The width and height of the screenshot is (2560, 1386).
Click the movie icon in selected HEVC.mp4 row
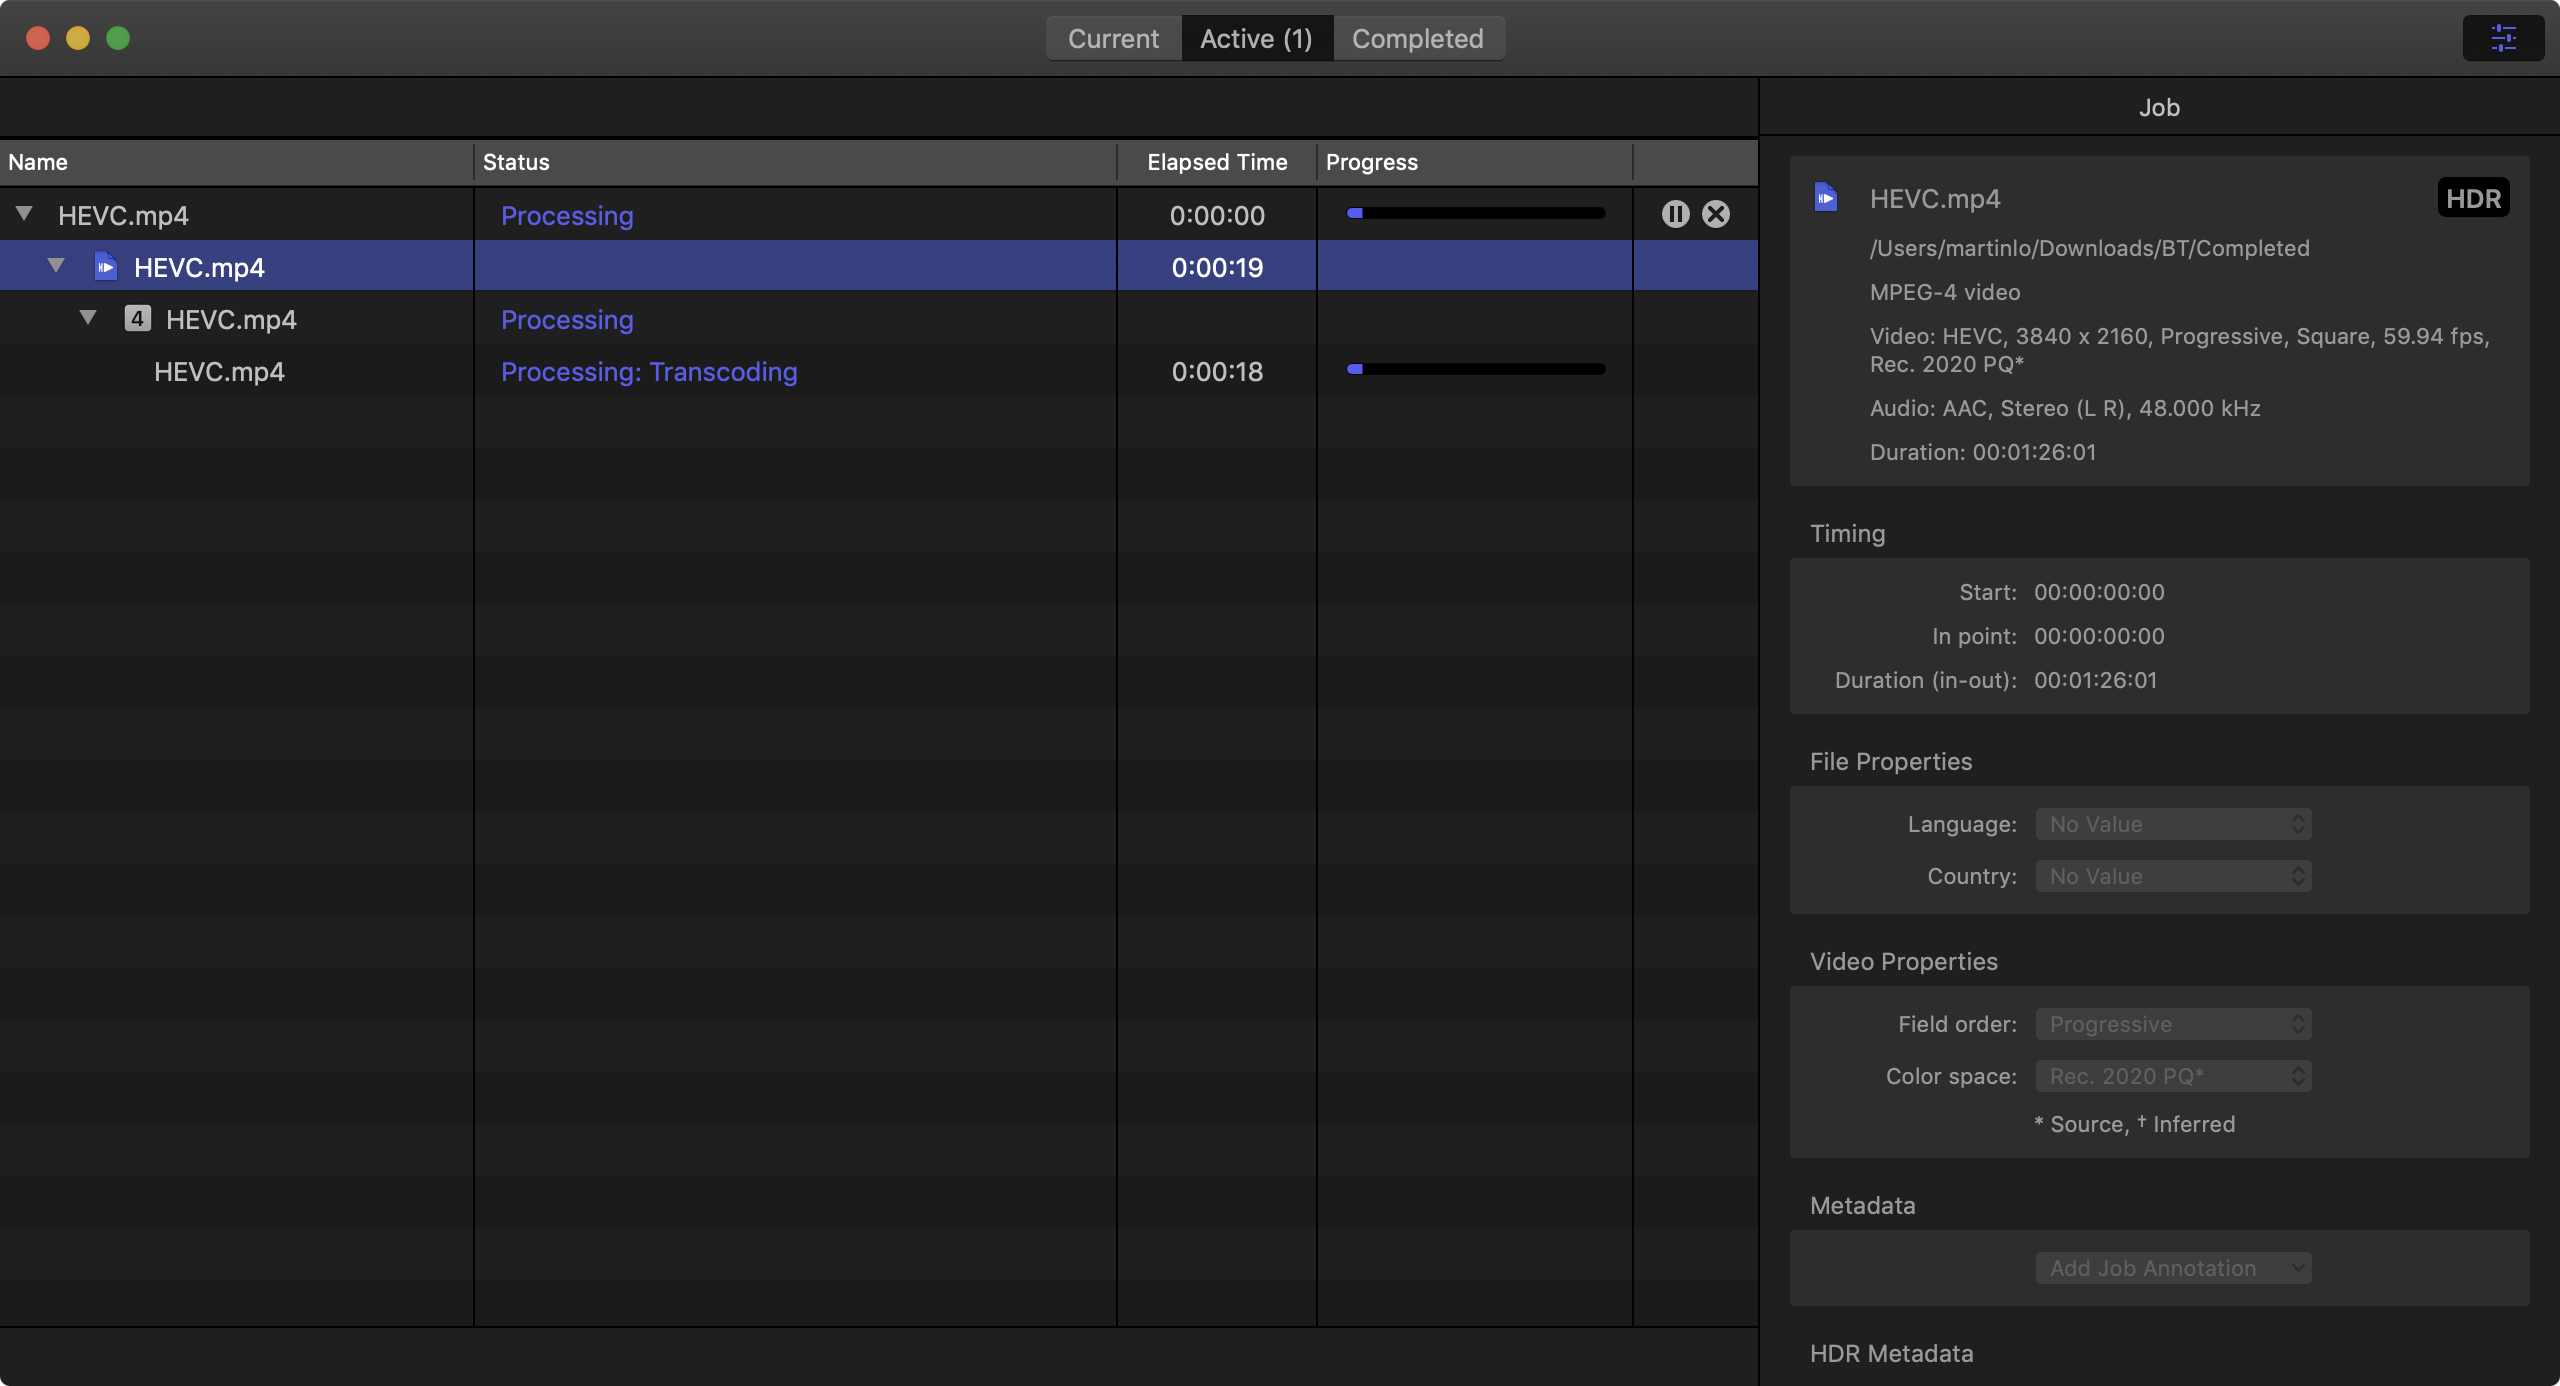pos(105,267)
